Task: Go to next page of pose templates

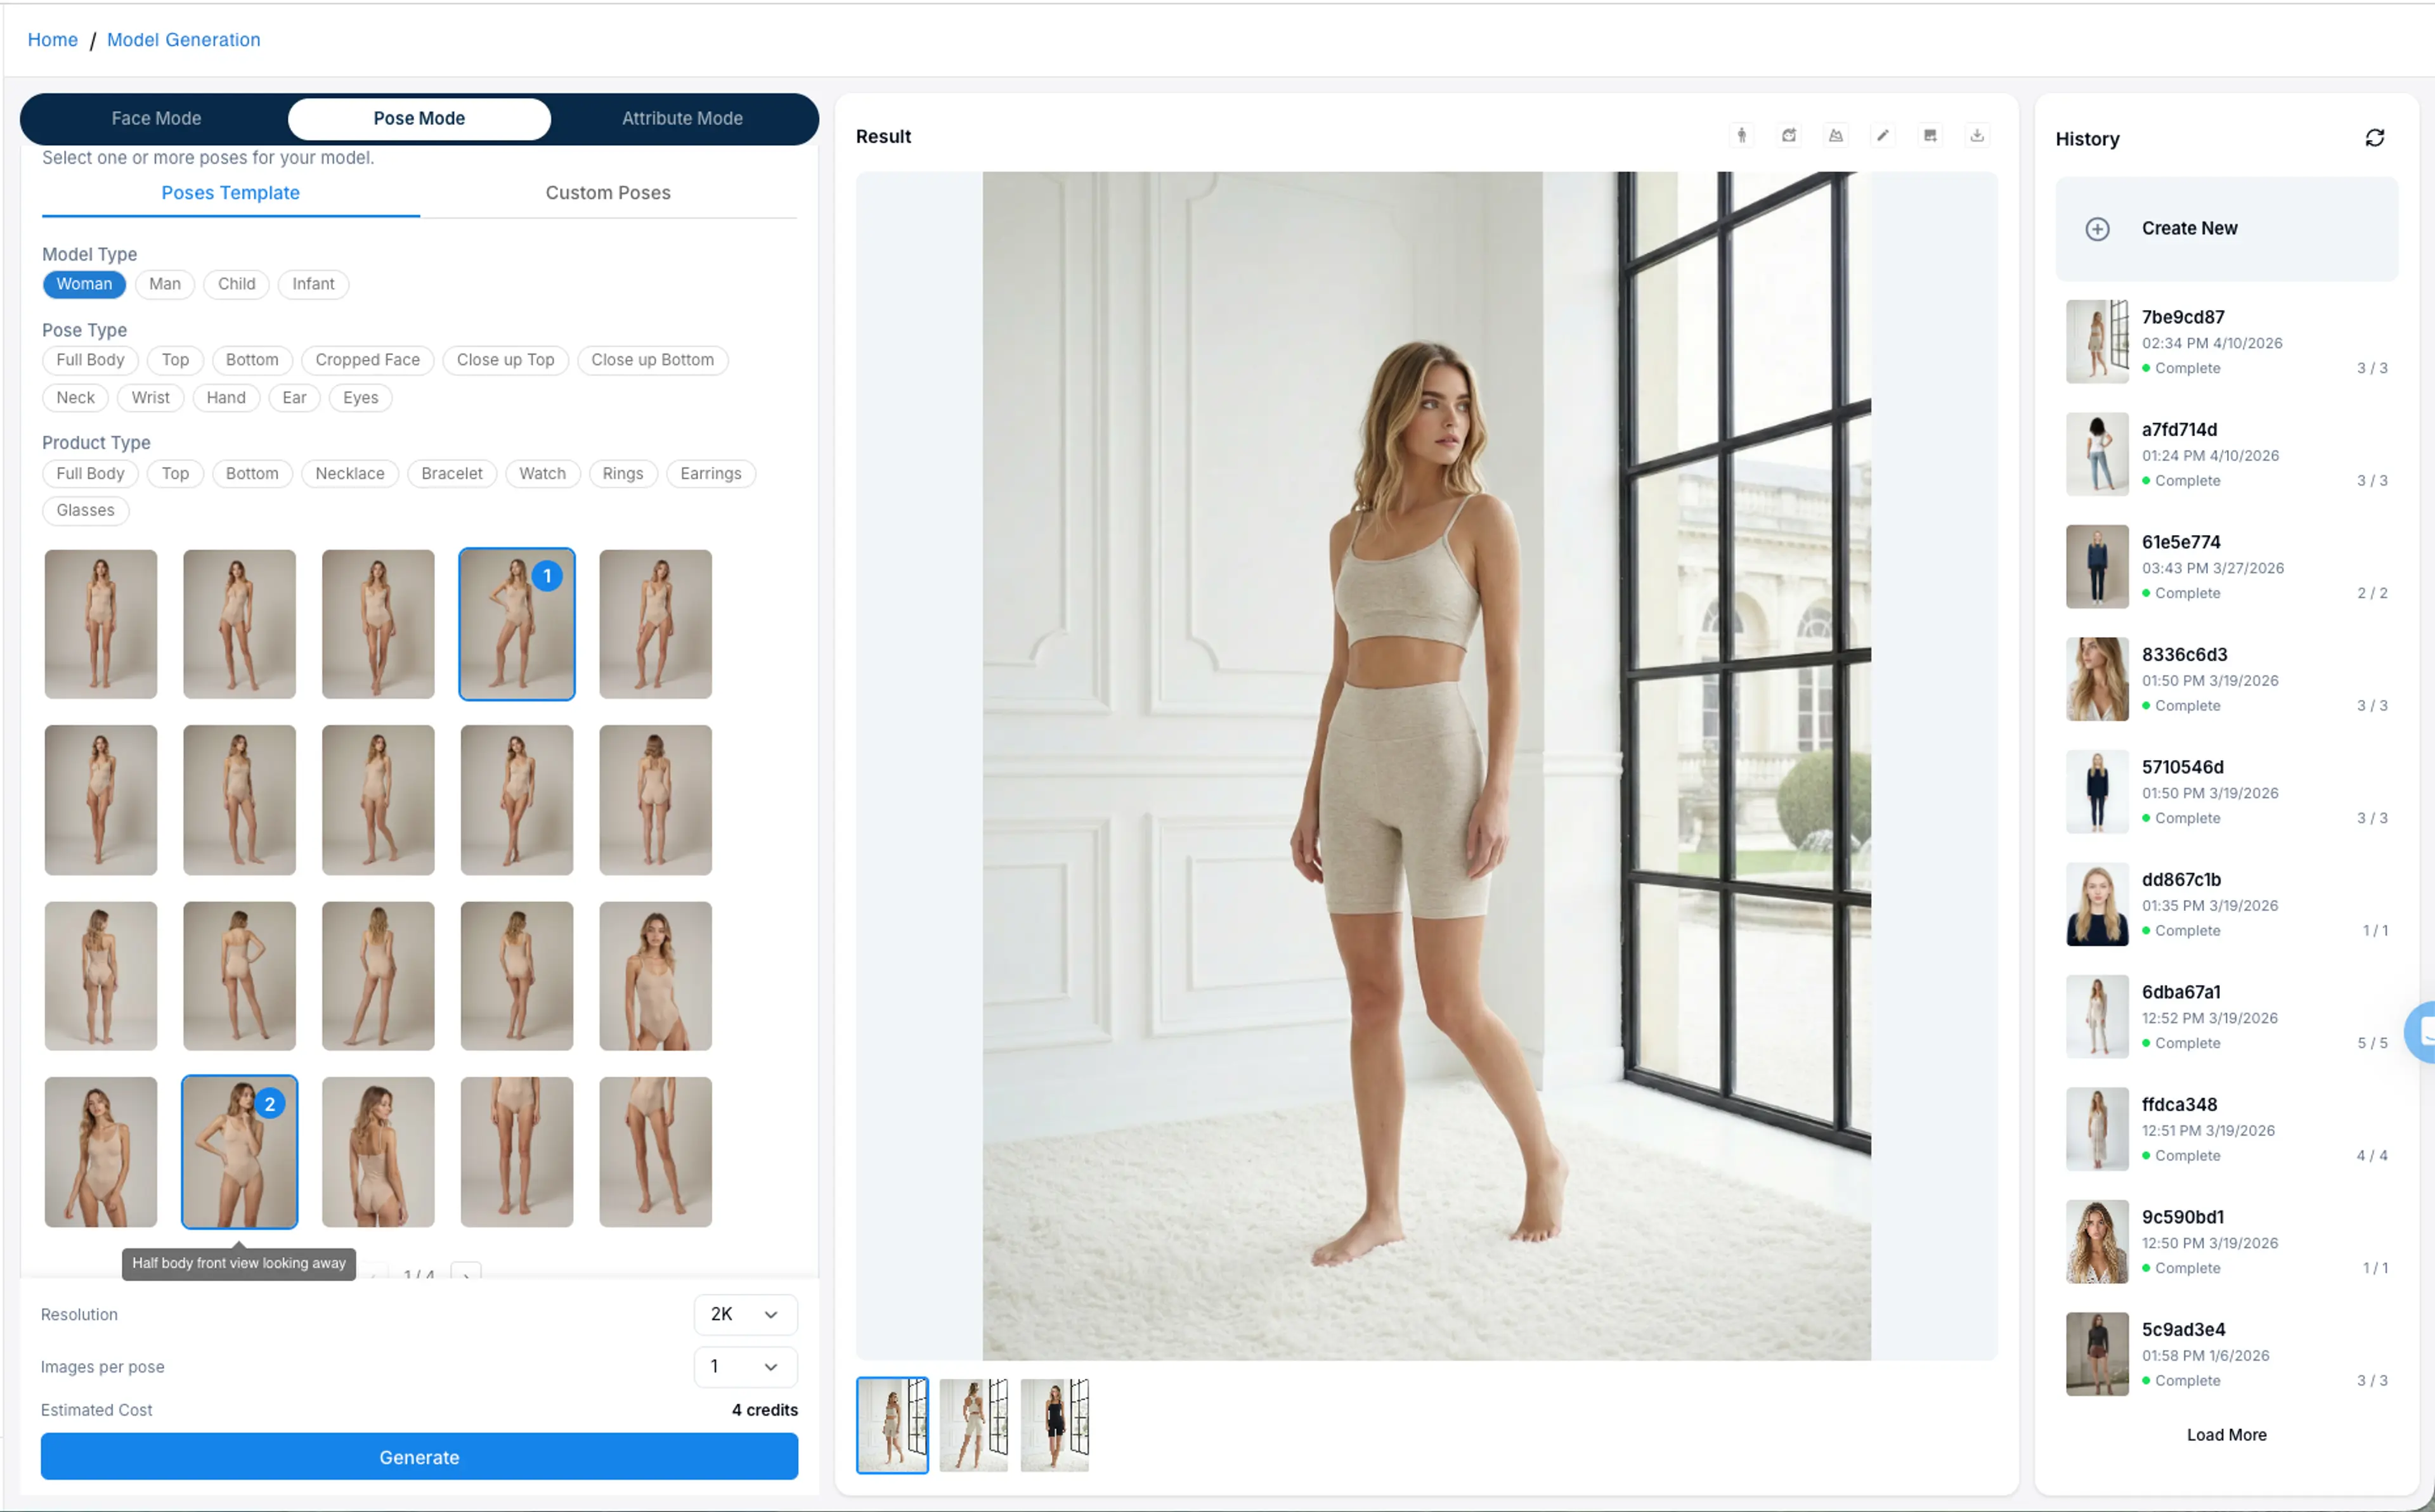Action: point(466,1274)
